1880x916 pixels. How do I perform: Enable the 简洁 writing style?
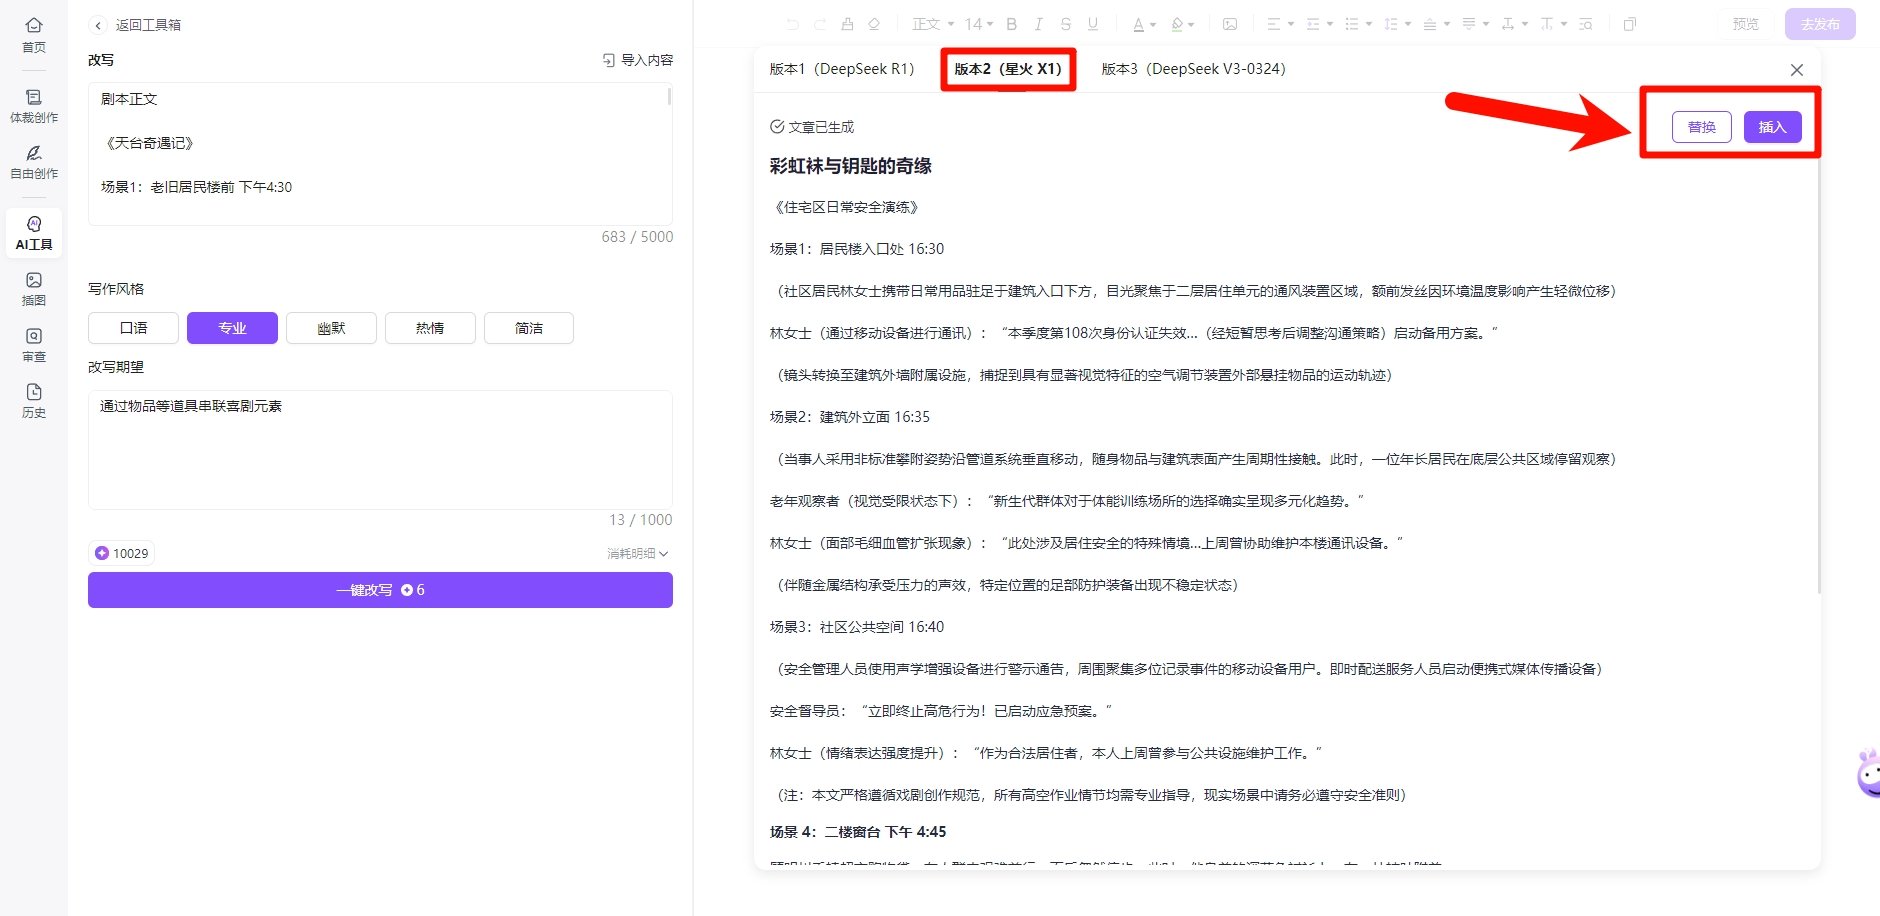[528, 327]
